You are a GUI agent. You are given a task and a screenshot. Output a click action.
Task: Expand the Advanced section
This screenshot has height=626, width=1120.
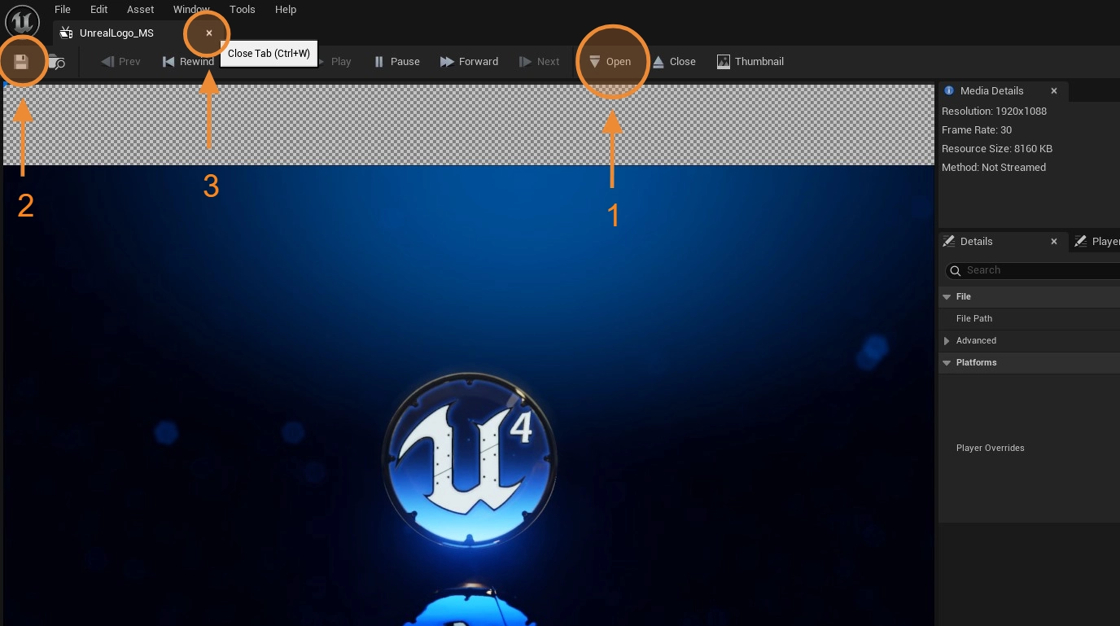click(946, 341)
